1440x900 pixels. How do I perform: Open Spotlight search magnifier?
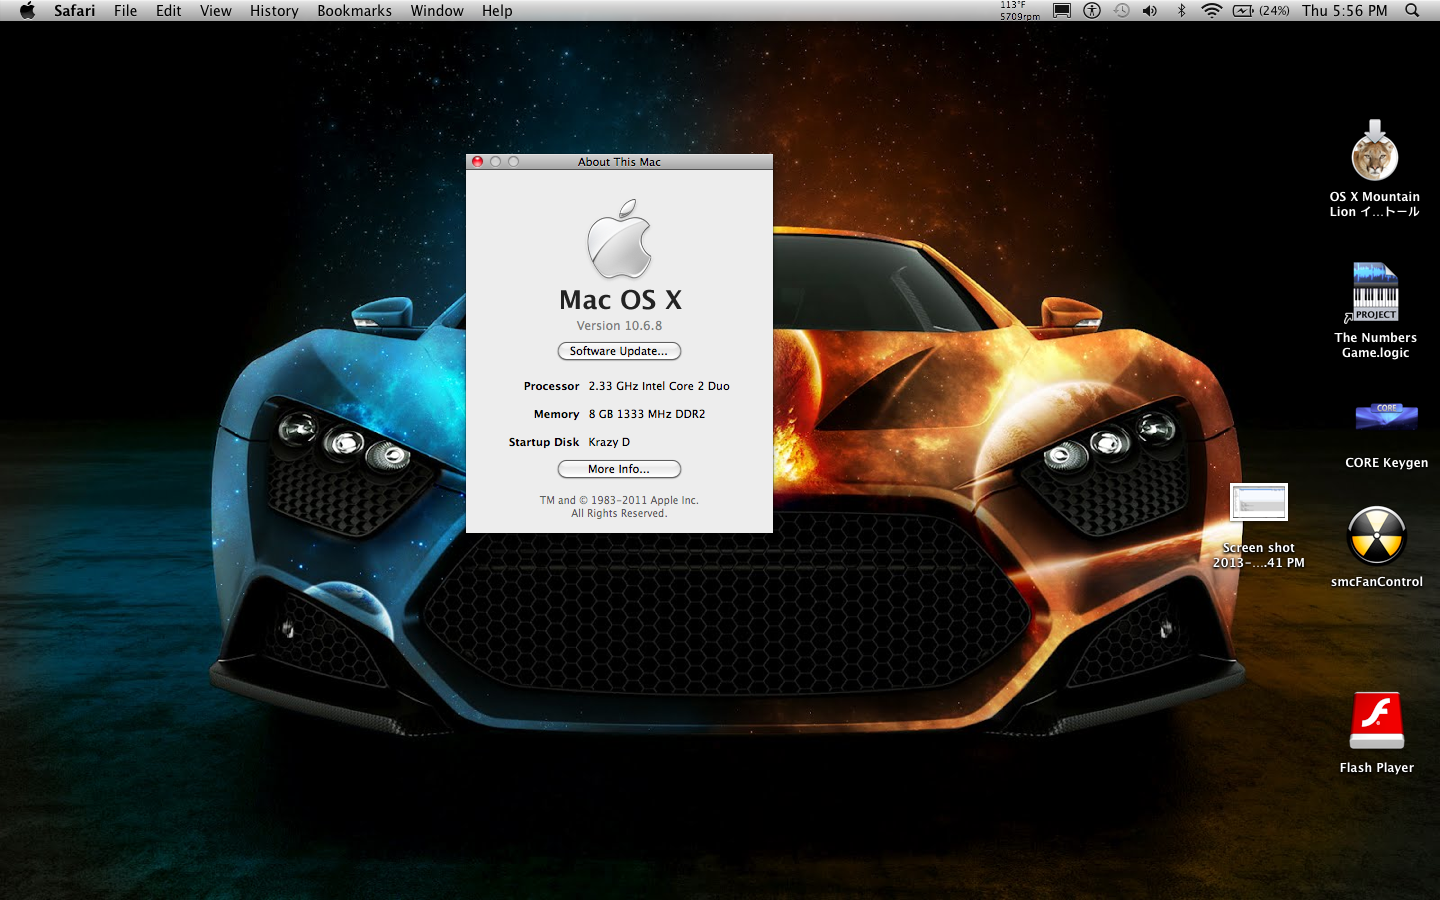[1412, 11]
